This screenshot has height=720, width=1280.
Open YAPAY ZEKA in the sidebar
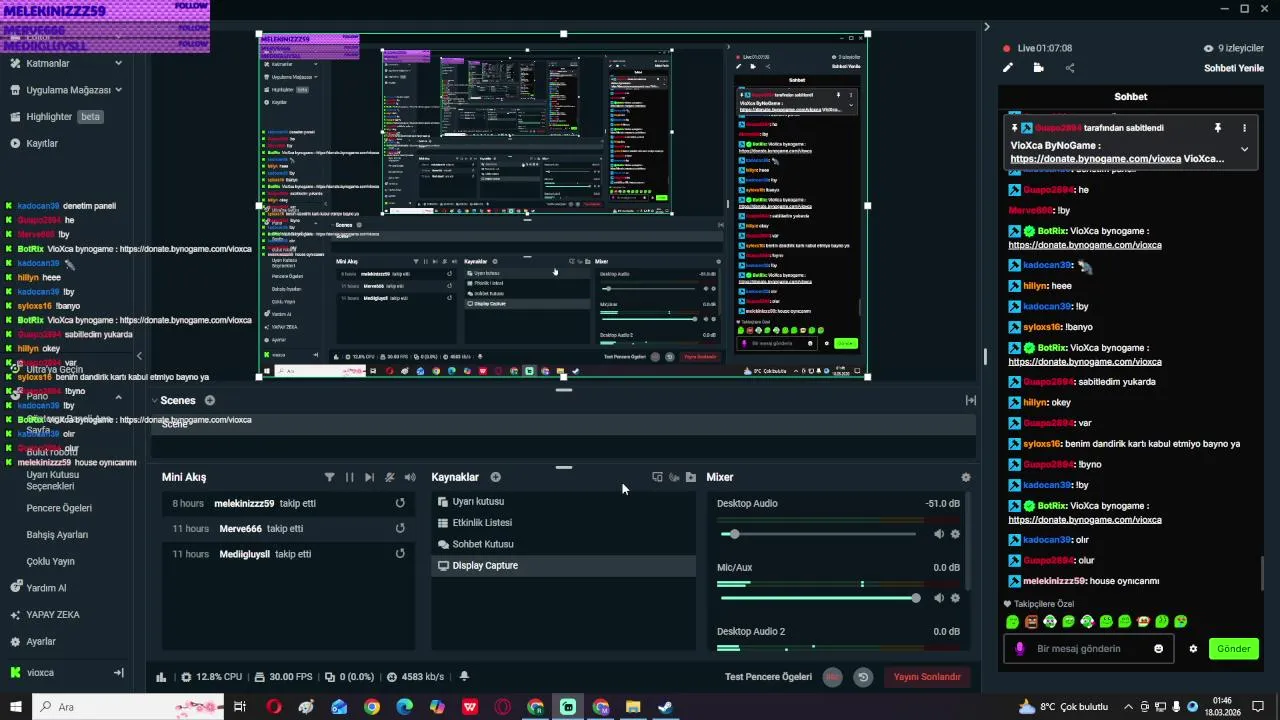(x=45, y=615)
